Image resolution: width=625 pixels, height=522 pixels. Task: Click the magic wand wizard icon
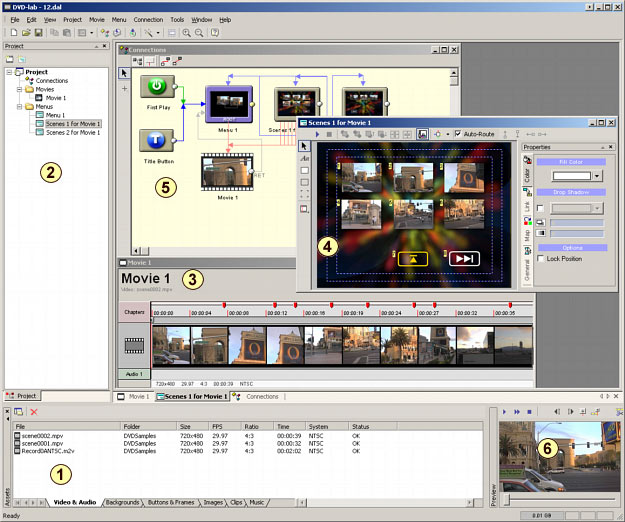pos(148,33)
